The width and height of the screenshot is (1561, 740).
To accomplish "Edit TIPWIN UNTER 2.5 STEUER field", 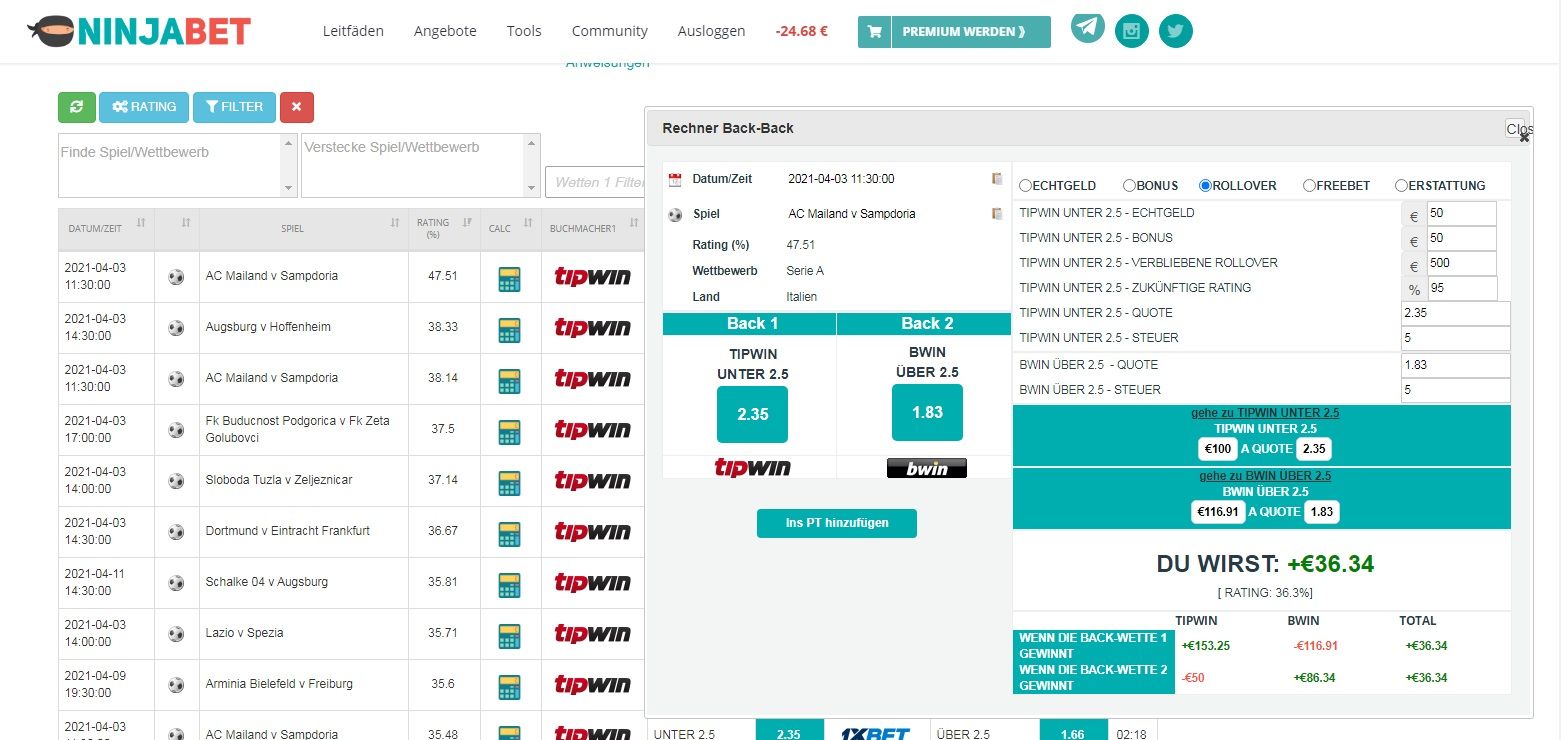I will pos(1456,339).
